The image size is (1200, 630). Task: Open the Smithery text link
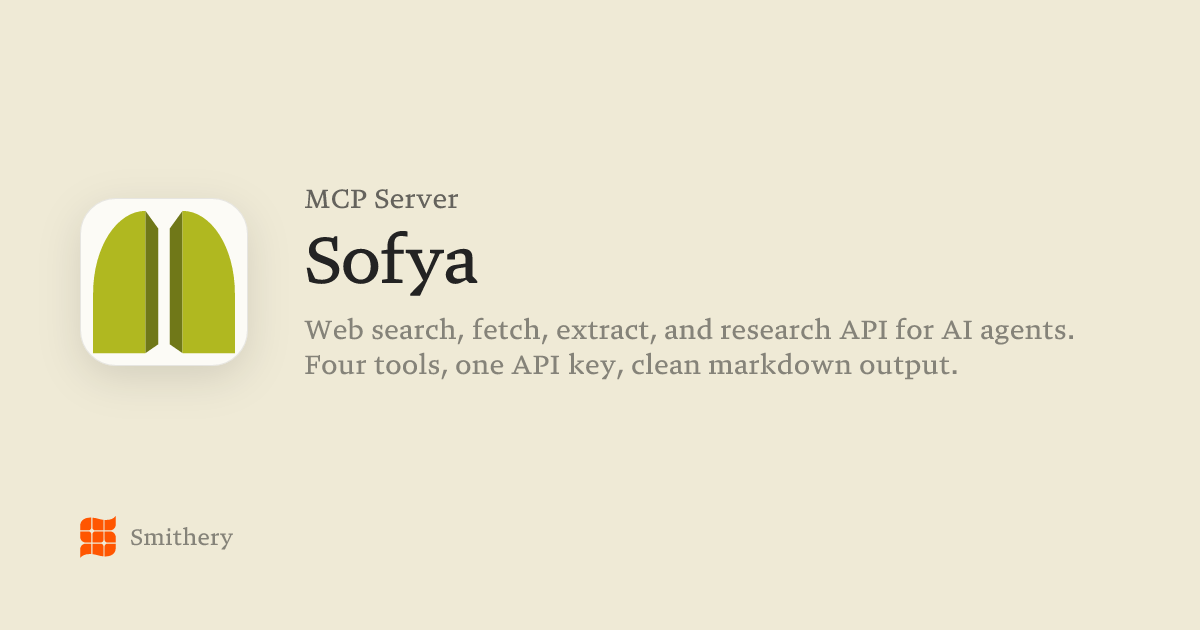click(181, 538)
